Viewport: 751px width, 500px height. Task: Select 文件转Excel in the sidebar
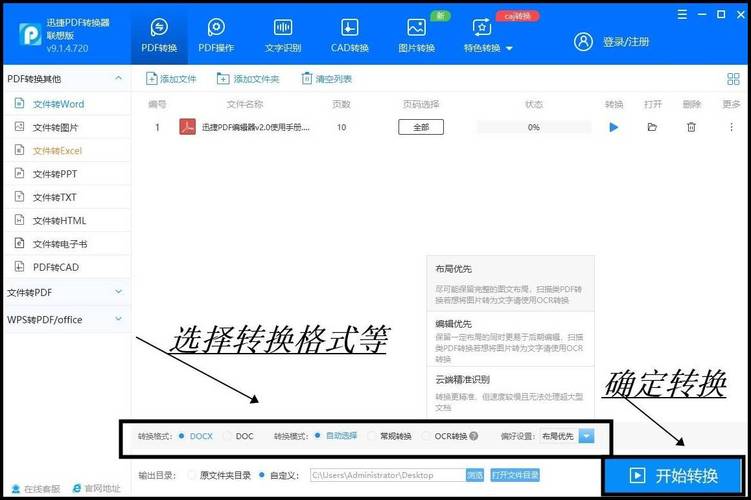pyautogui.click(x=57, y=151)
